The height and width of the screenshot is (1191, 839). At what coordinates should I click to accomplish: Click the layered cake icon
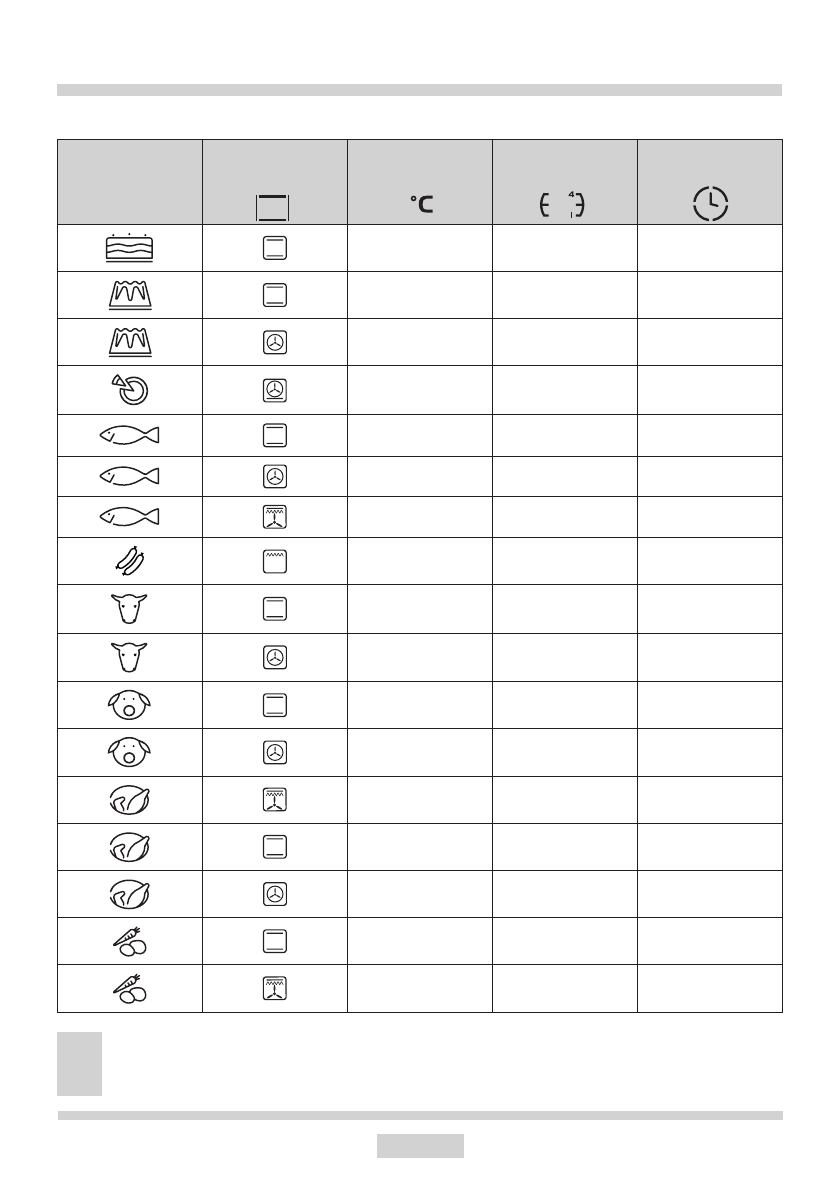[x=129, y=248]
